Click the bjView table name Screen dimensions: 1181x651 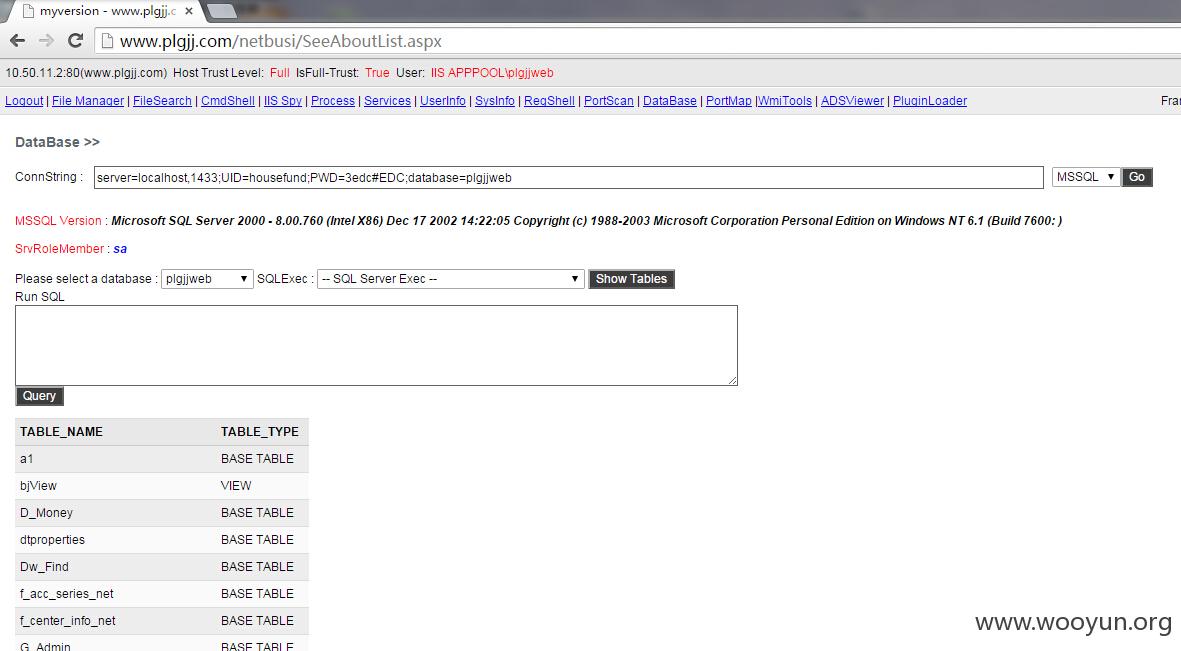pos(38,486)
